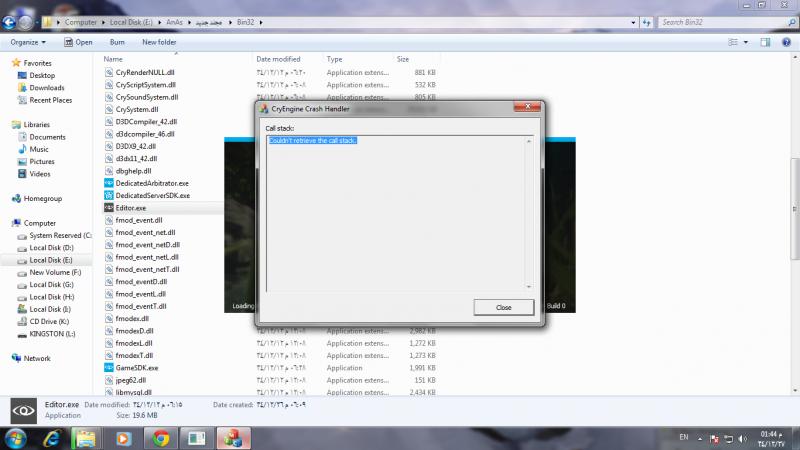The width and height of the screenshot is (800, 450).
Task: Open the address bar history dropdown
Action: point(633,22)
